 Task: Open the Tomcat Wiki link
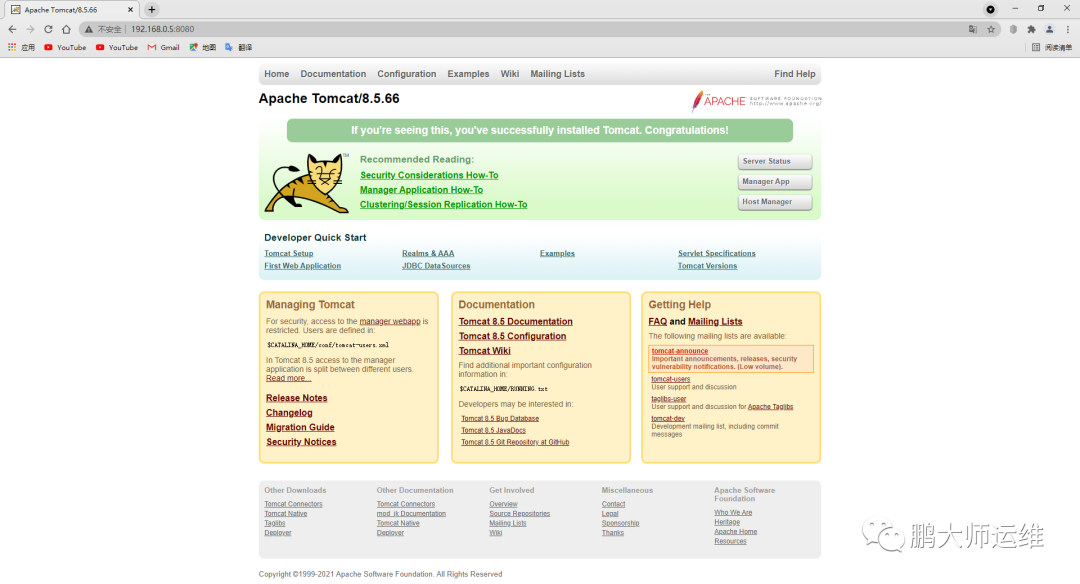(x=485, y=351)
